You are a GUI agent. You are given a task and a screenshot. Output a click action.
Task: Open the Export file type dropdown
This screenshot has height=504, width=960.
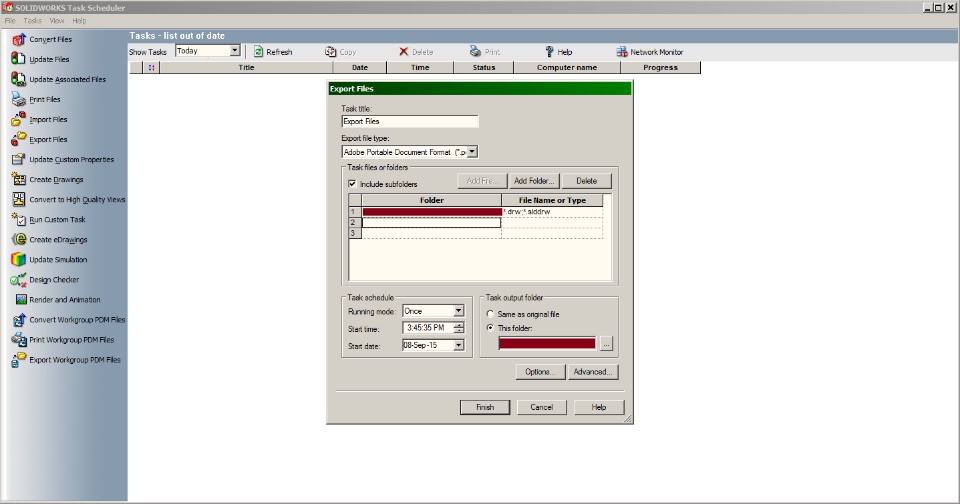point(472,152)
